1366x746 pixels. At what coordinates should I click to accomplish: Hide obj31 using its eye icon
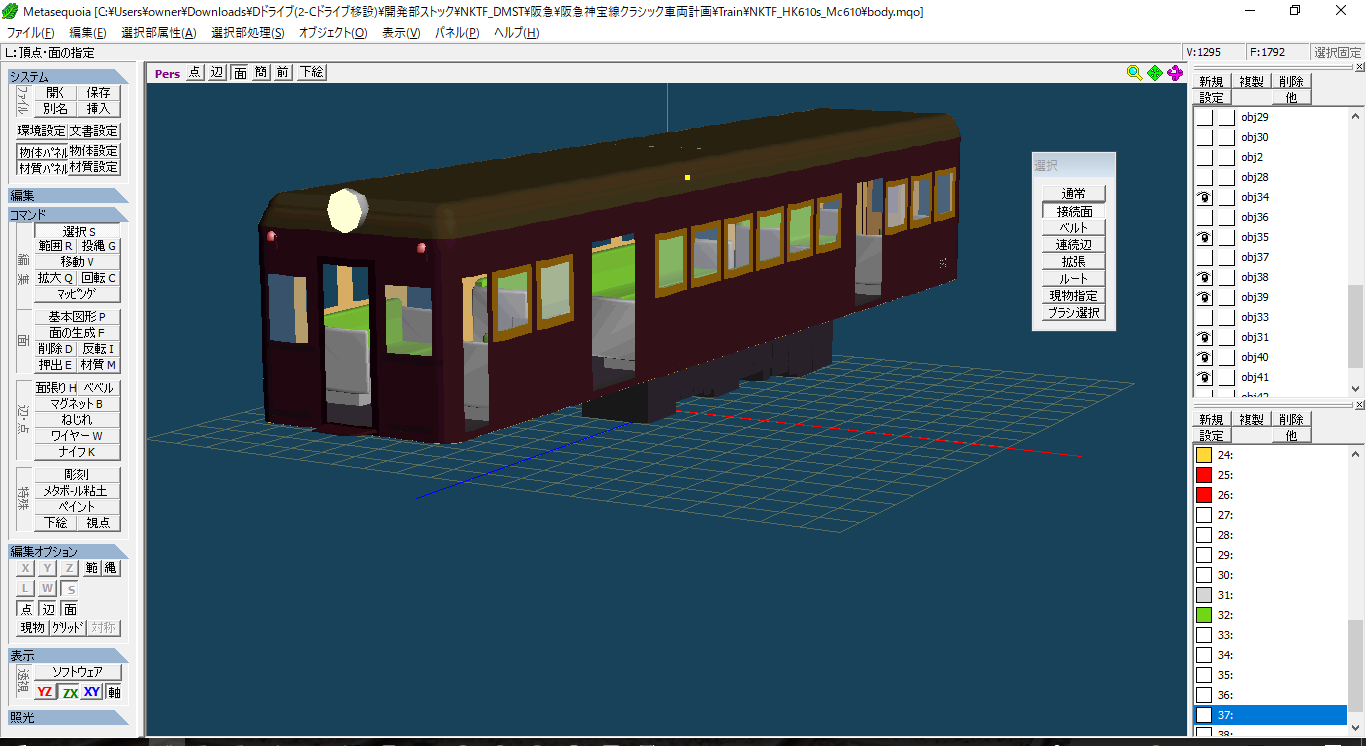1205,337
